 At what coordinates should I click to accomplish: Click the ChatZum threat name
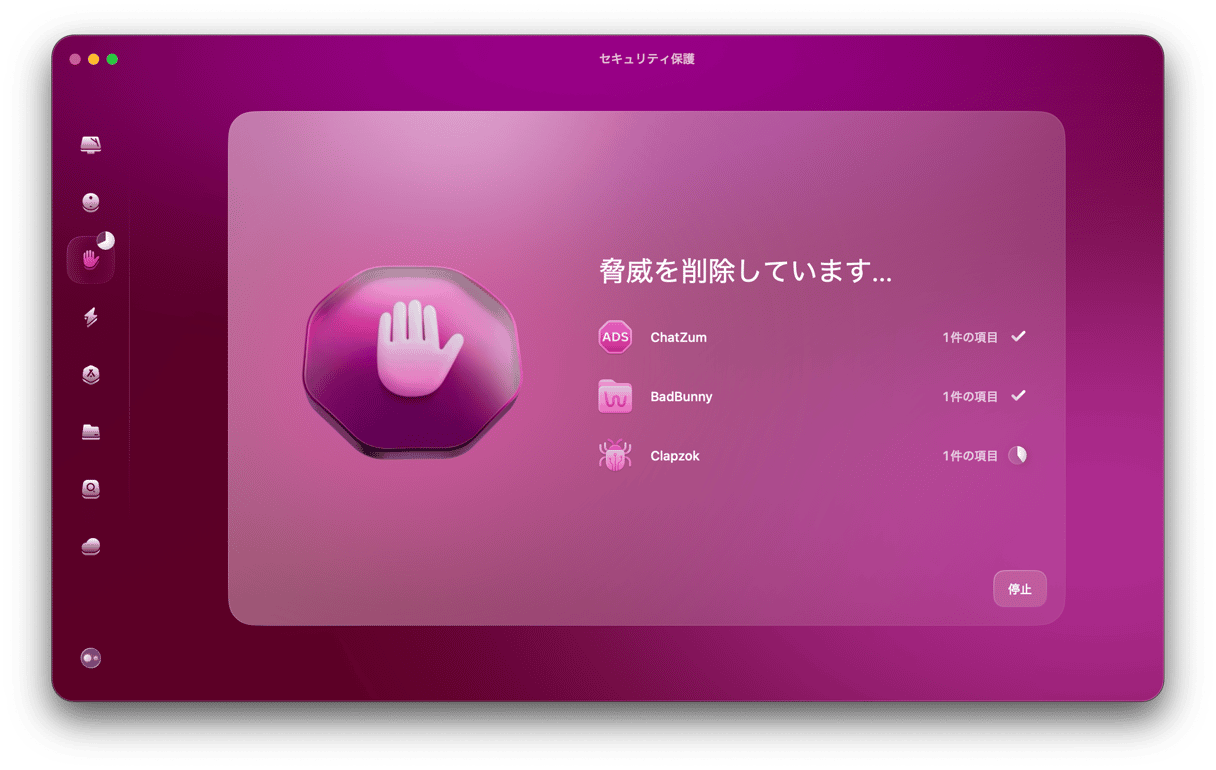tap(678, 337)
